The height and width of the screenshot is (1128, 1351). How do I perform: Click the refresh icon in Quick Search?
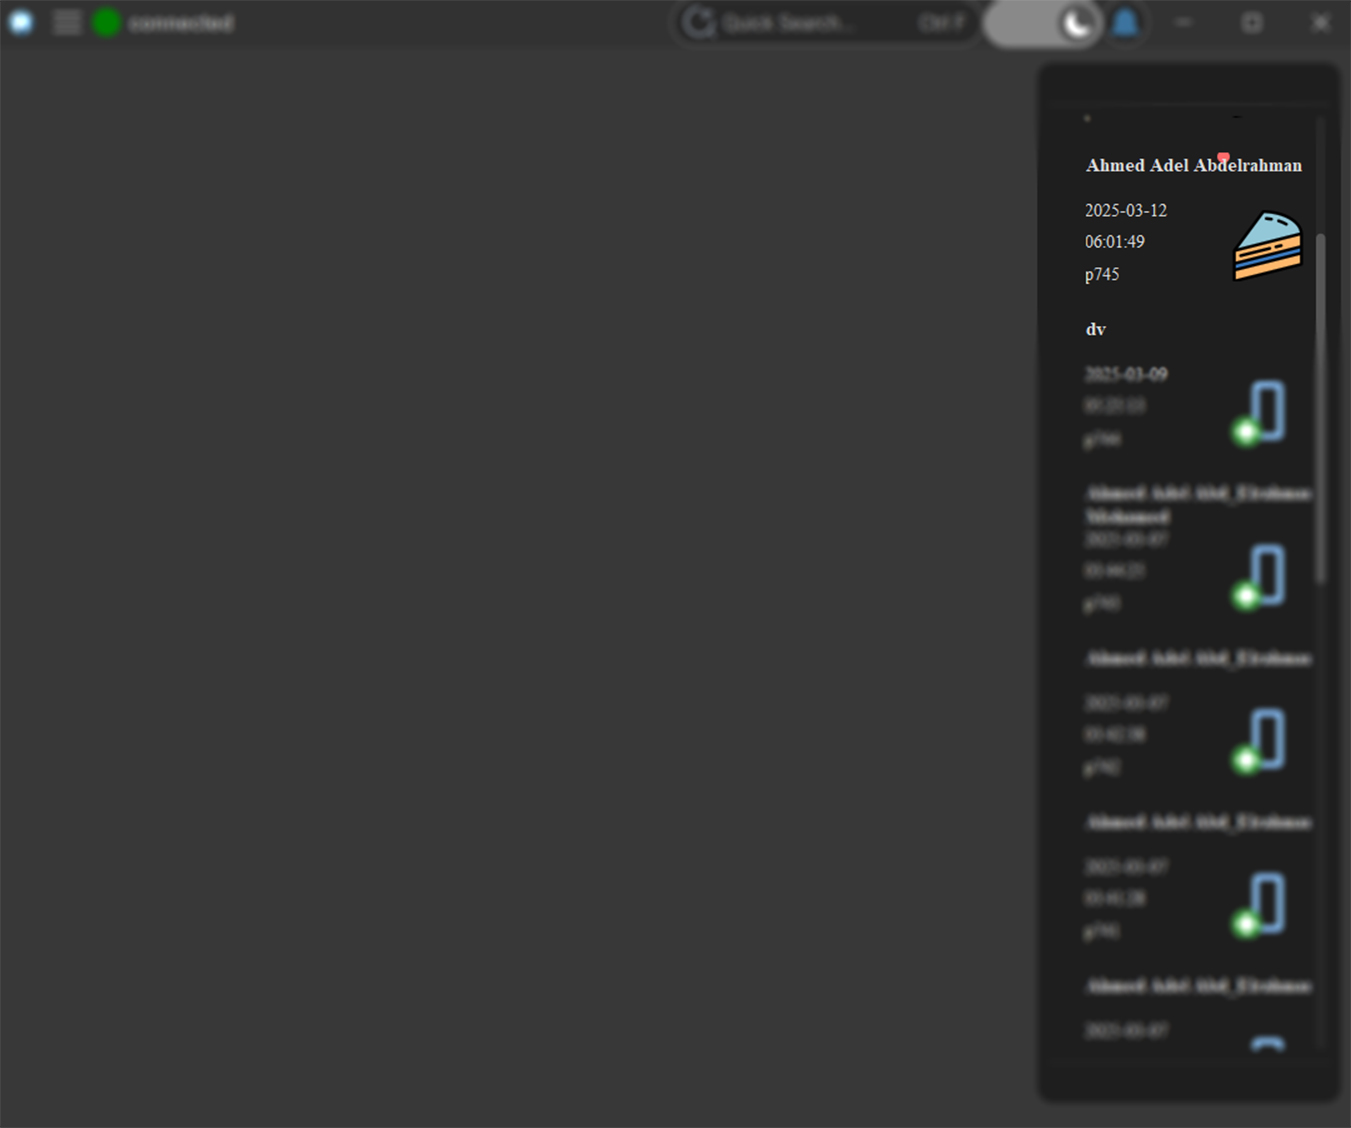tap(699, 23)
